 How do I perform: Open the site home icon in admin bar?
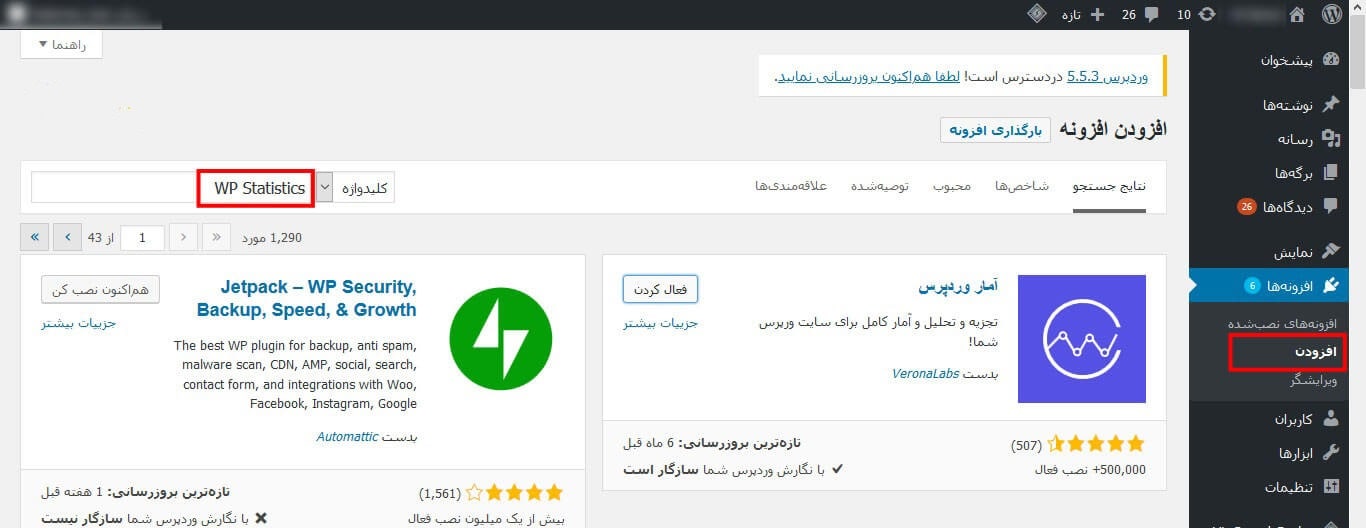[x=1297, y=15]
